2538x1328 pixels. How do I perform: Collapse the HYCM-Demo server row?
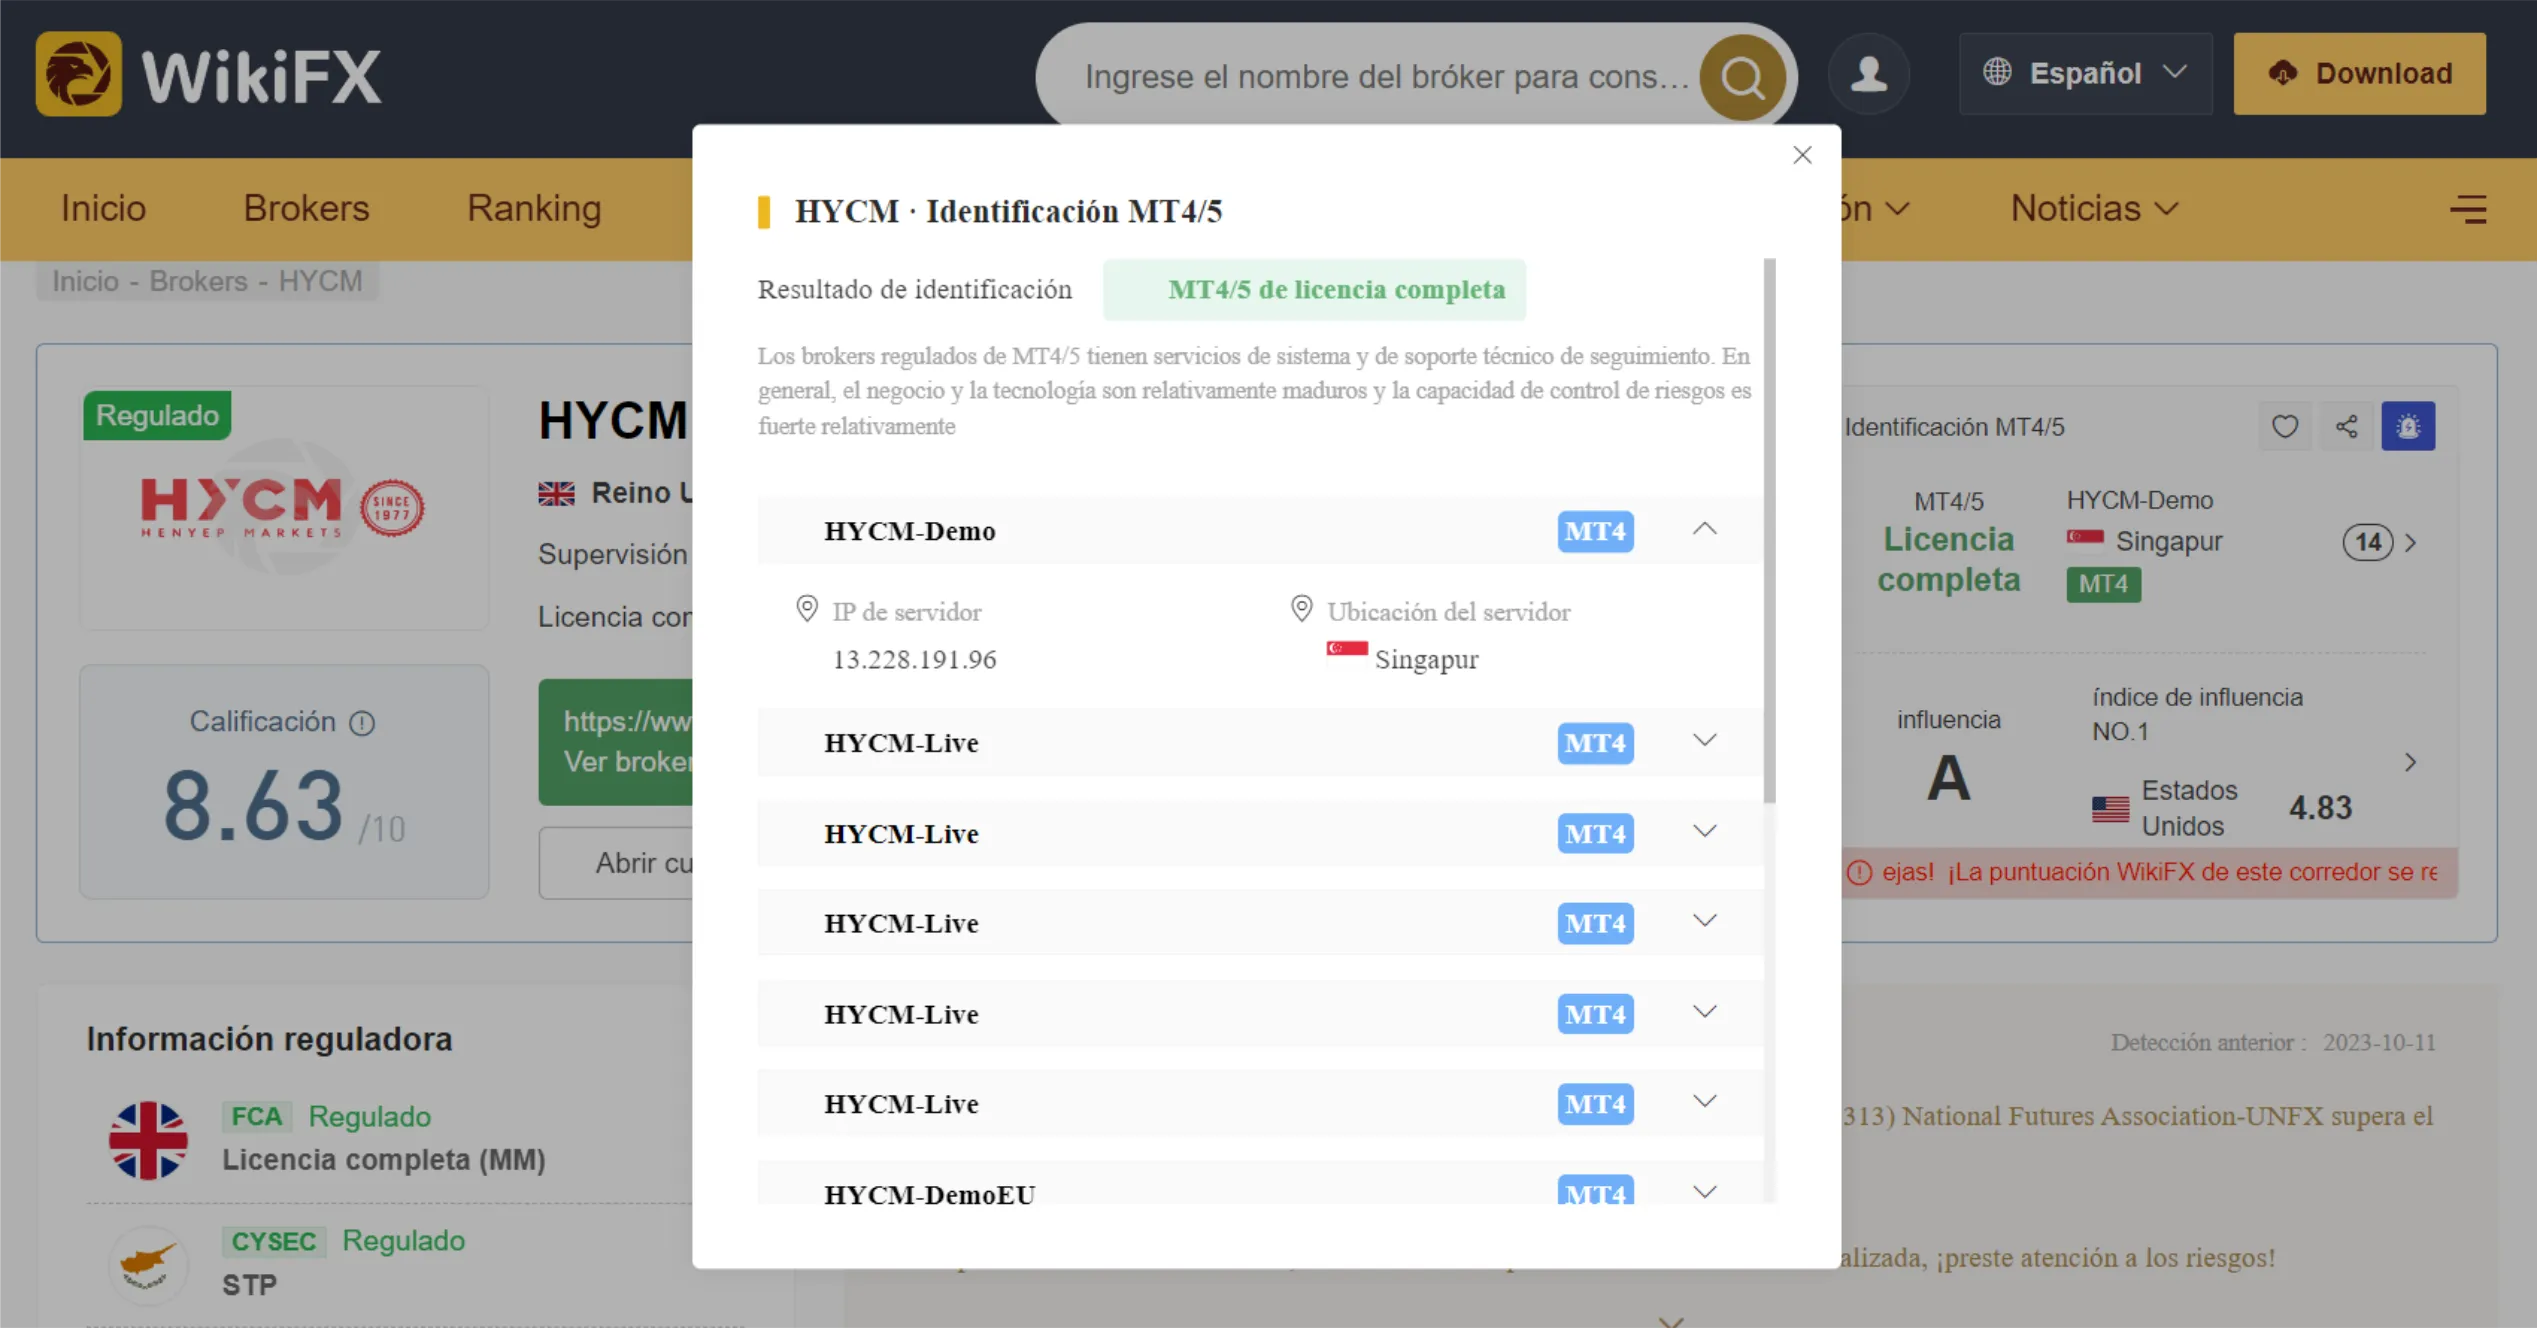(1705, 529)
